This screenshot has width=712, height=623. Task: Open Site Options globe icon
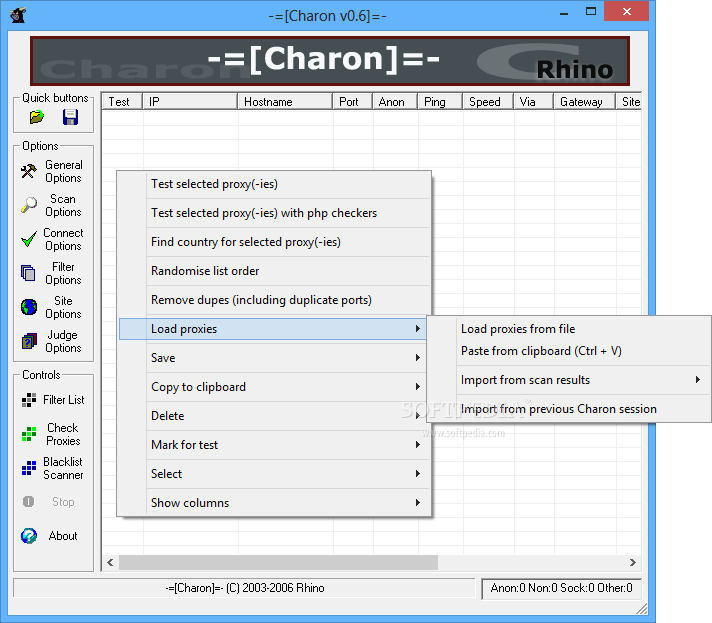pos(29,307)
